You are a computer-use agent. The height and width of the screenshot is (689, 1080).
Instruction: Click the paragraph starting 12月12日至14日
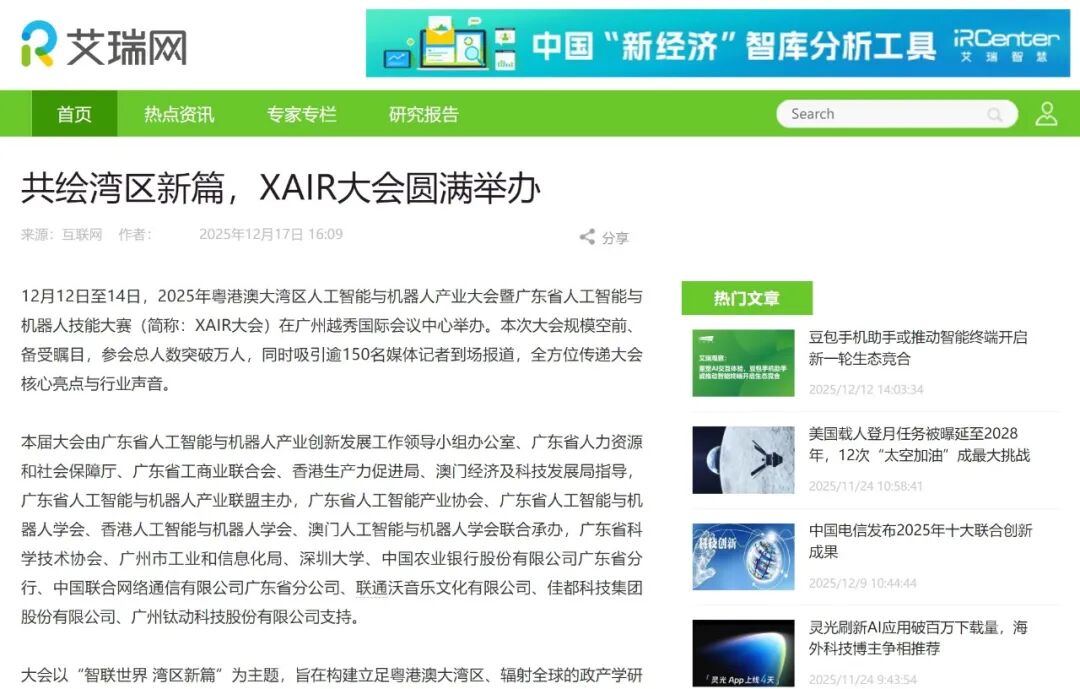click(332, 340)
